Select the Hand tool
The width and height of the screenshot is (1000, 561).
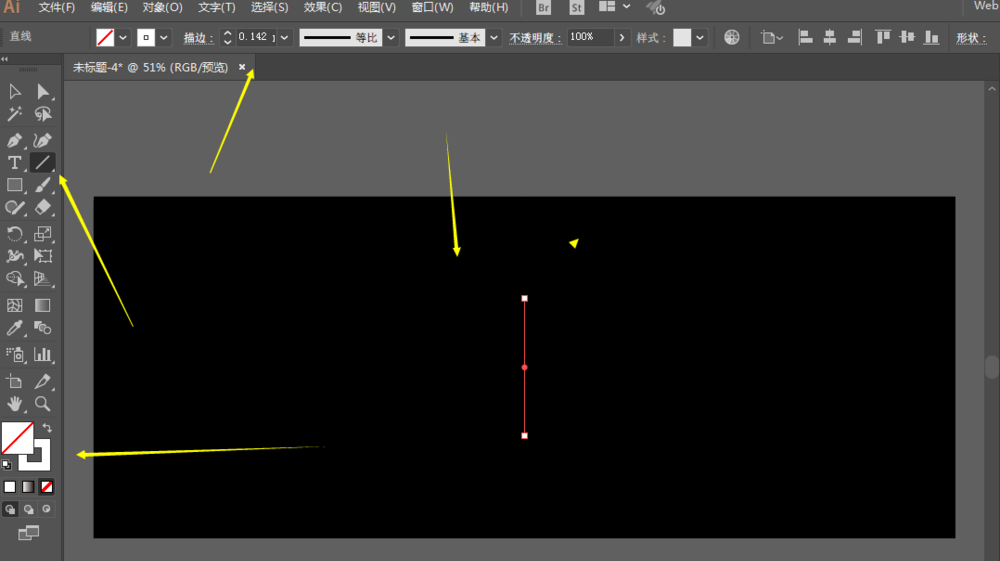tap(15, 404)
